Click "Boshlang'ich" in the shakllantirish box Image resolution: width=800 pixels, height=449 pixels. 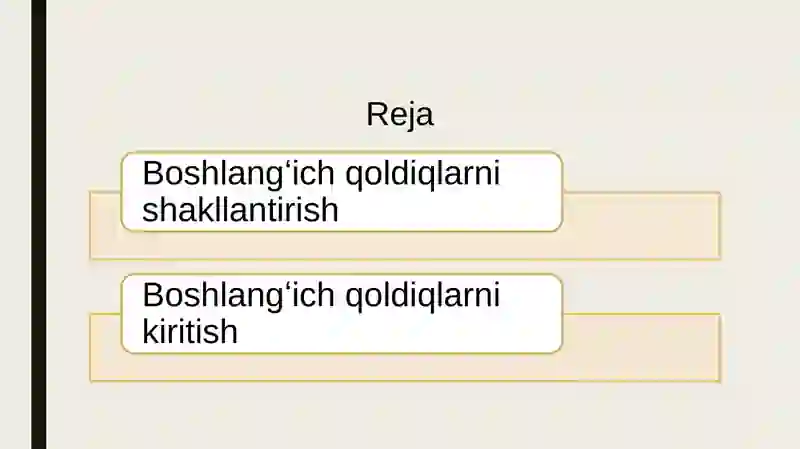238,174
